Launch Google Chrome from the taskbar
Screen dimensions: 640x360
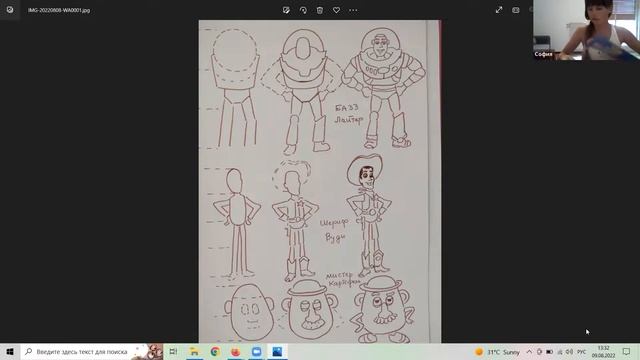click(215, 351)
